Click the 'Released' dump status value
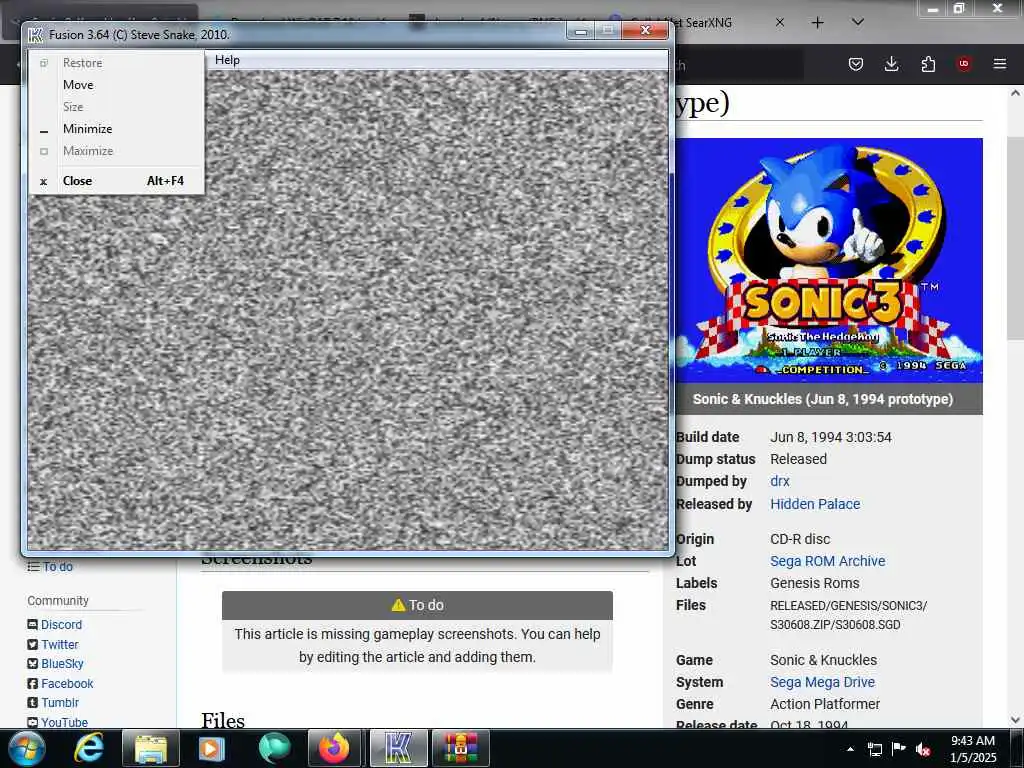1024x768 pixels. click(x=798, y=459)
